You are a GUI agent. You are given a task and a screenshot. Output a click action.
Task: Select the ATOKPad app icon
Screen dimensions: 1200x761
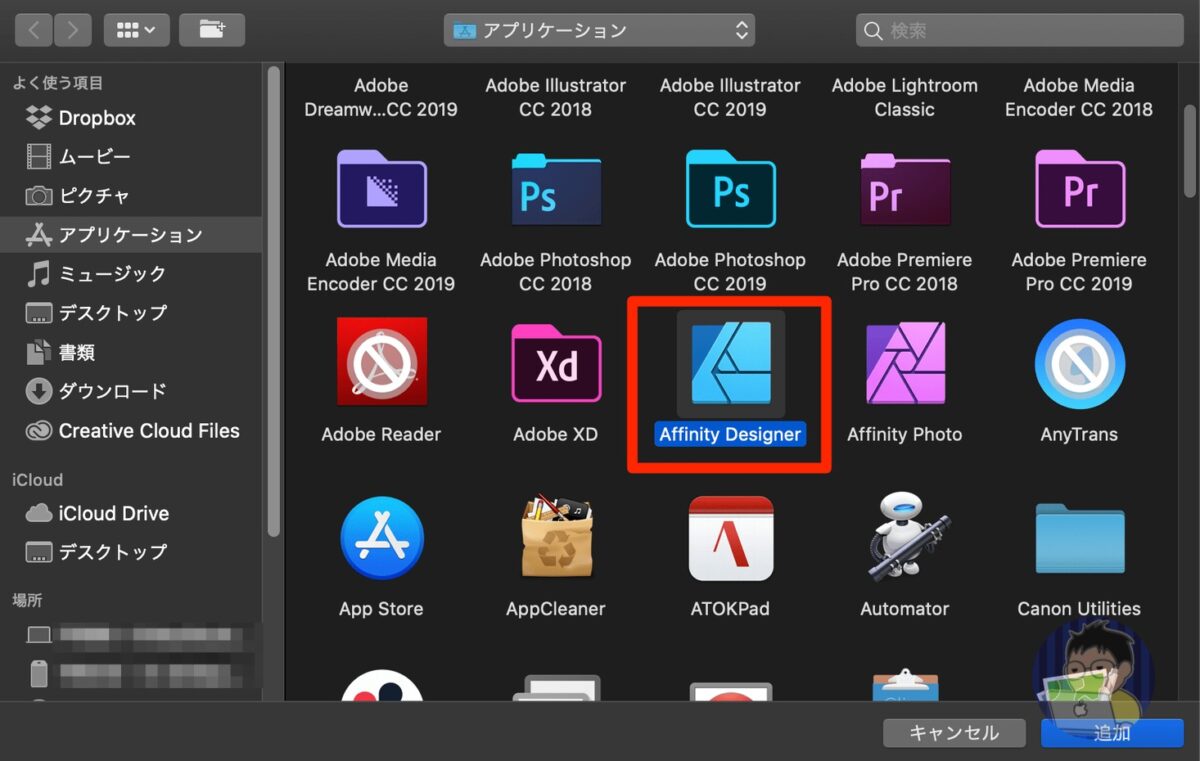click(731, 538)
